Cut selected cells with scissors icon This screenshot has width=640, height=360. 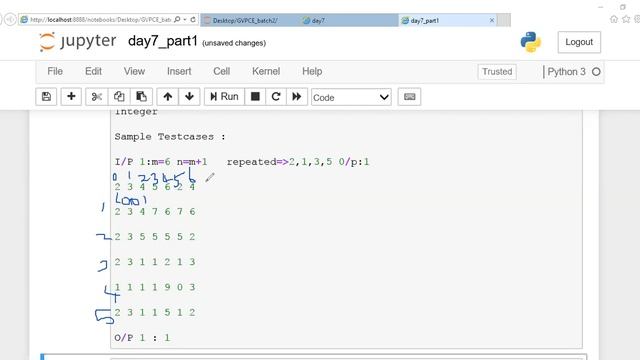97,97
